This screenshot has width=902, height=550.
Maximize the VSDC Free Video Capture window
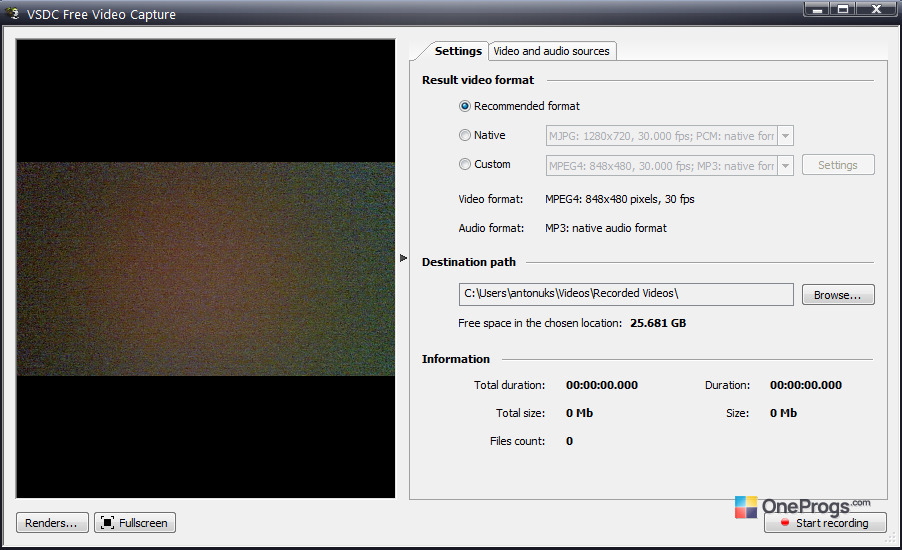843,9
